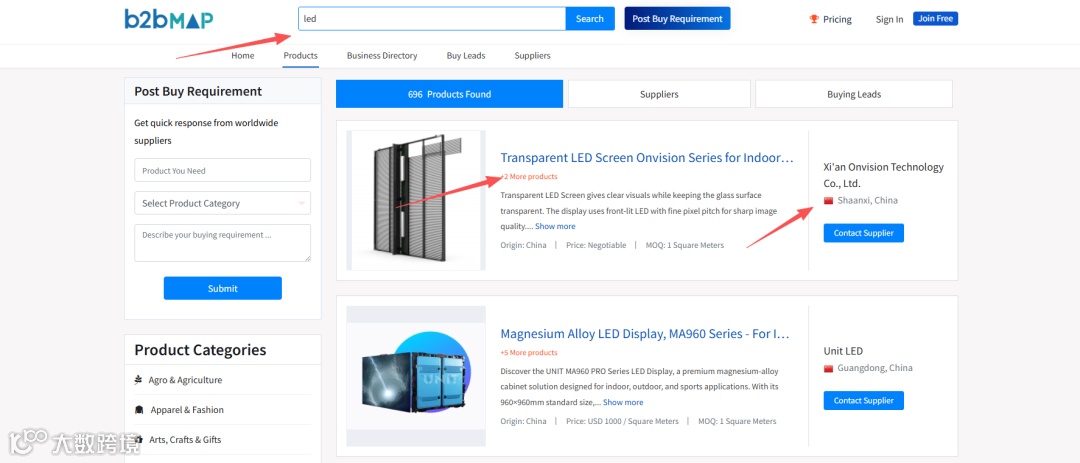1080x463 pixels.
Task: Click the Apparel & Fashion category icon
Action: click(x=138, y=410)
